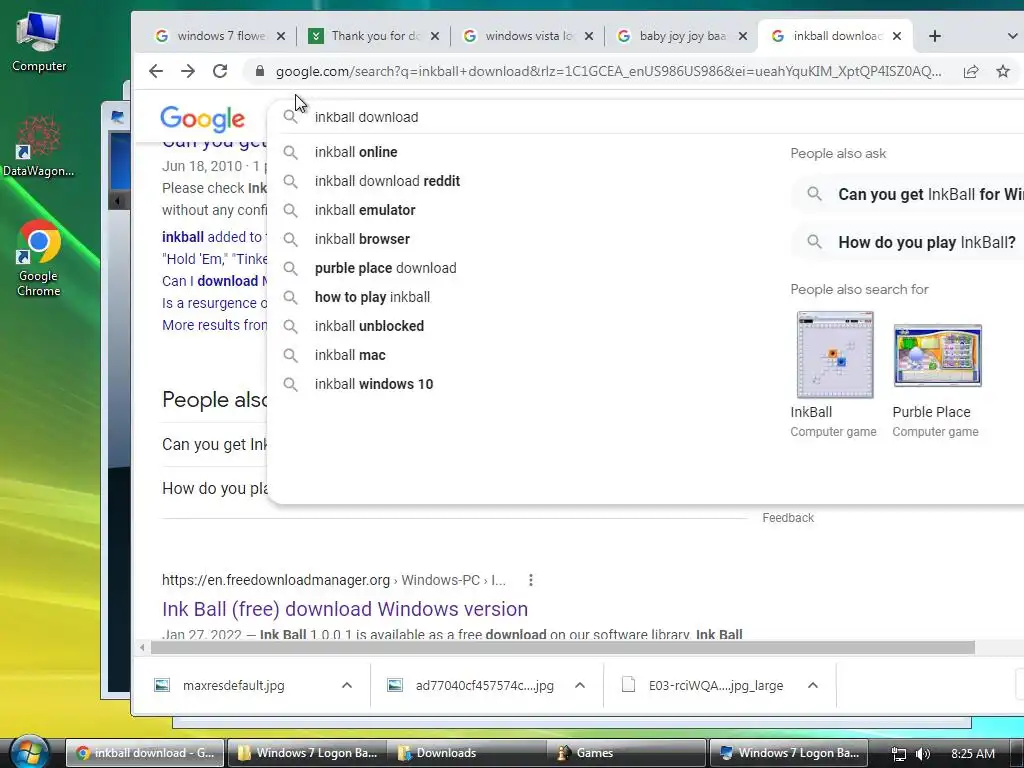
Task: Select suggestion 'inkball unblocked'
Action: click(x=369, y=326)
